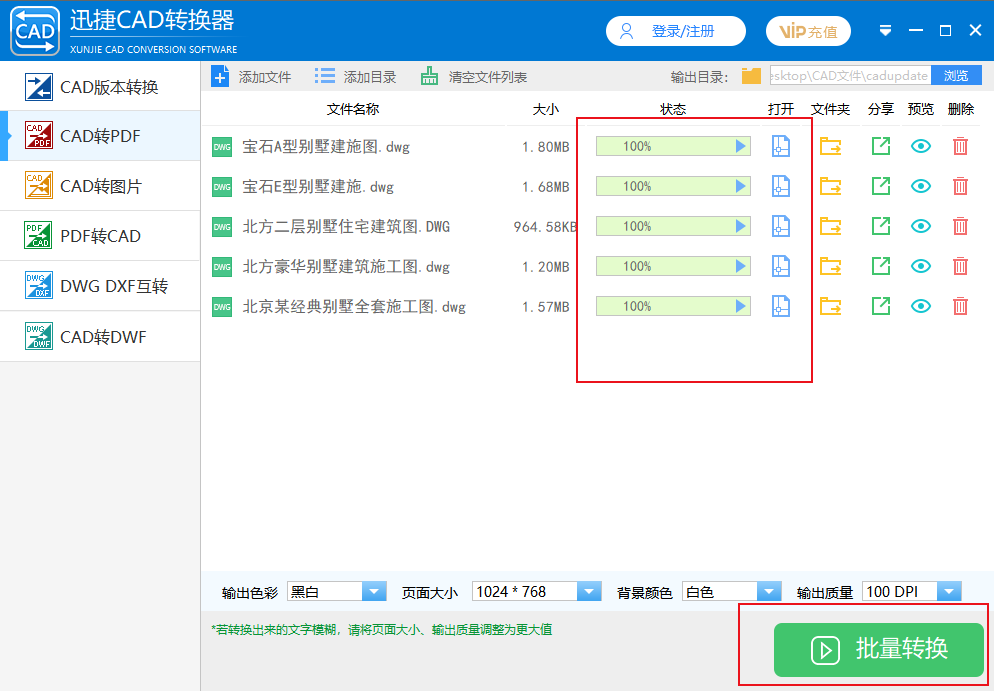Delete 北京某经典别墅全套施工图.dwg from list
This screenshot has width=994, height=691.
(x=960, y=306)
